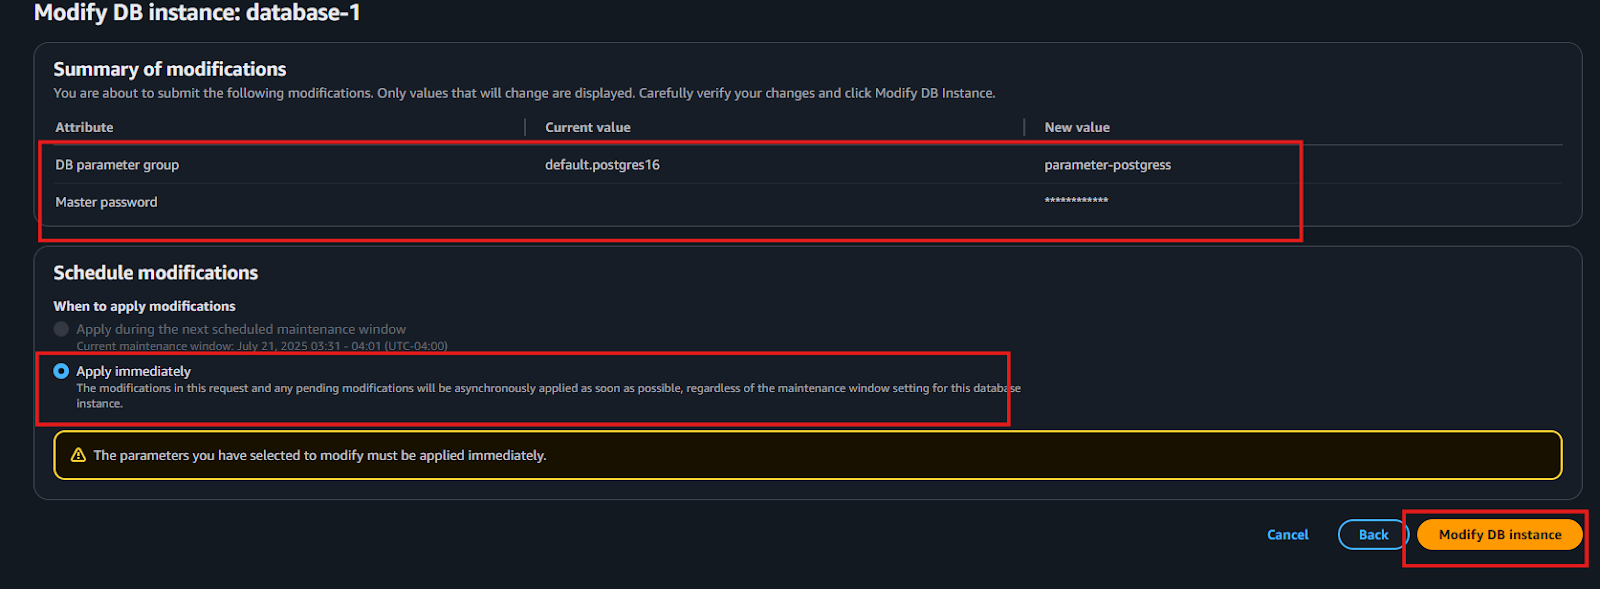
Task: Click the Attribute column header
Action: coord(84,127)
